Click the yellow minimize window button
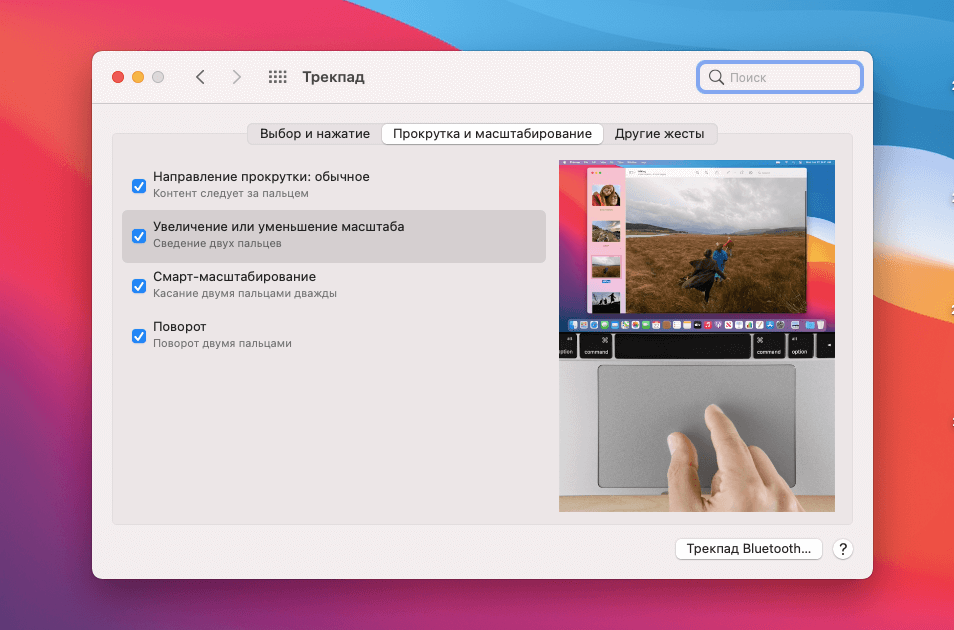 tap(137, 76)
